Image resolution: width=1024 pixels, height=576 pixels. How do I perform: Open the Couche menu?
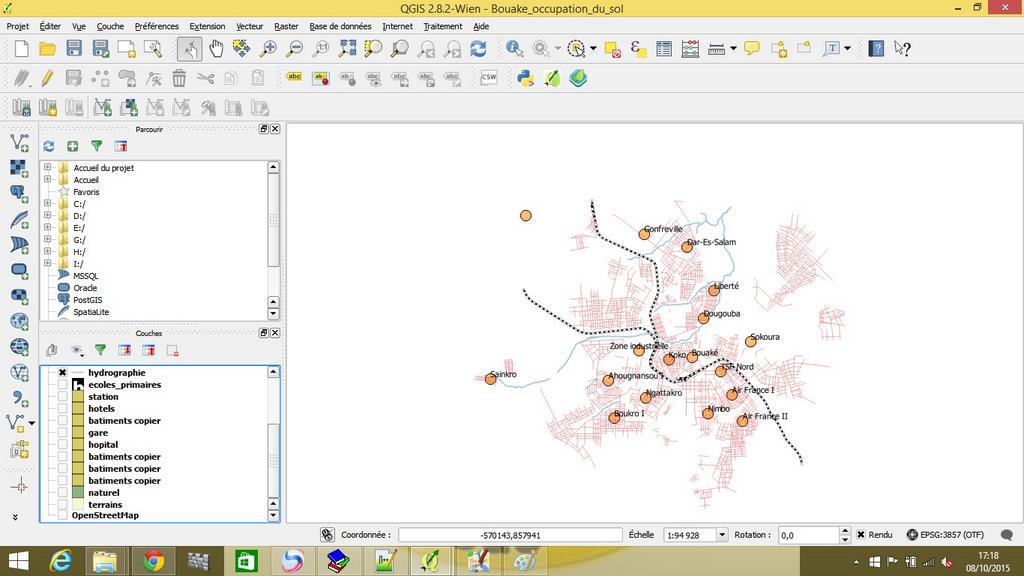[x=110, y=26]
